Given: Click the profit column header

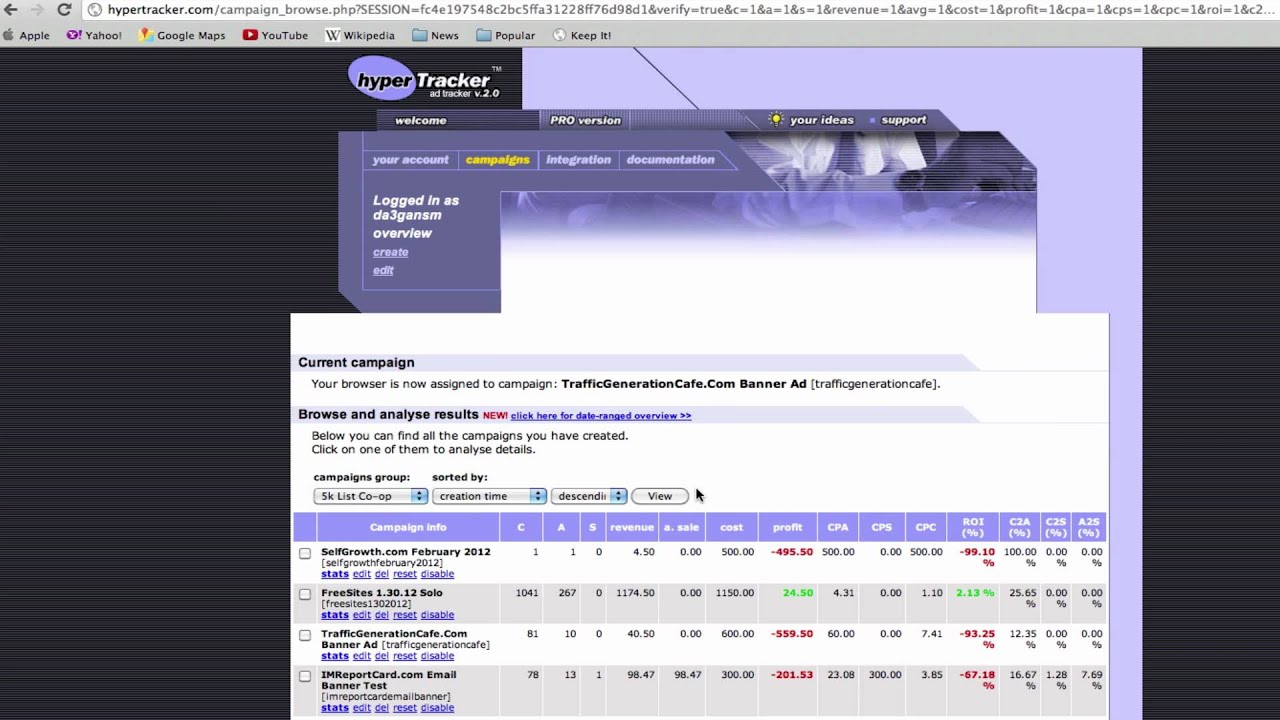Looking at the screenshot, I should [787, 527].
